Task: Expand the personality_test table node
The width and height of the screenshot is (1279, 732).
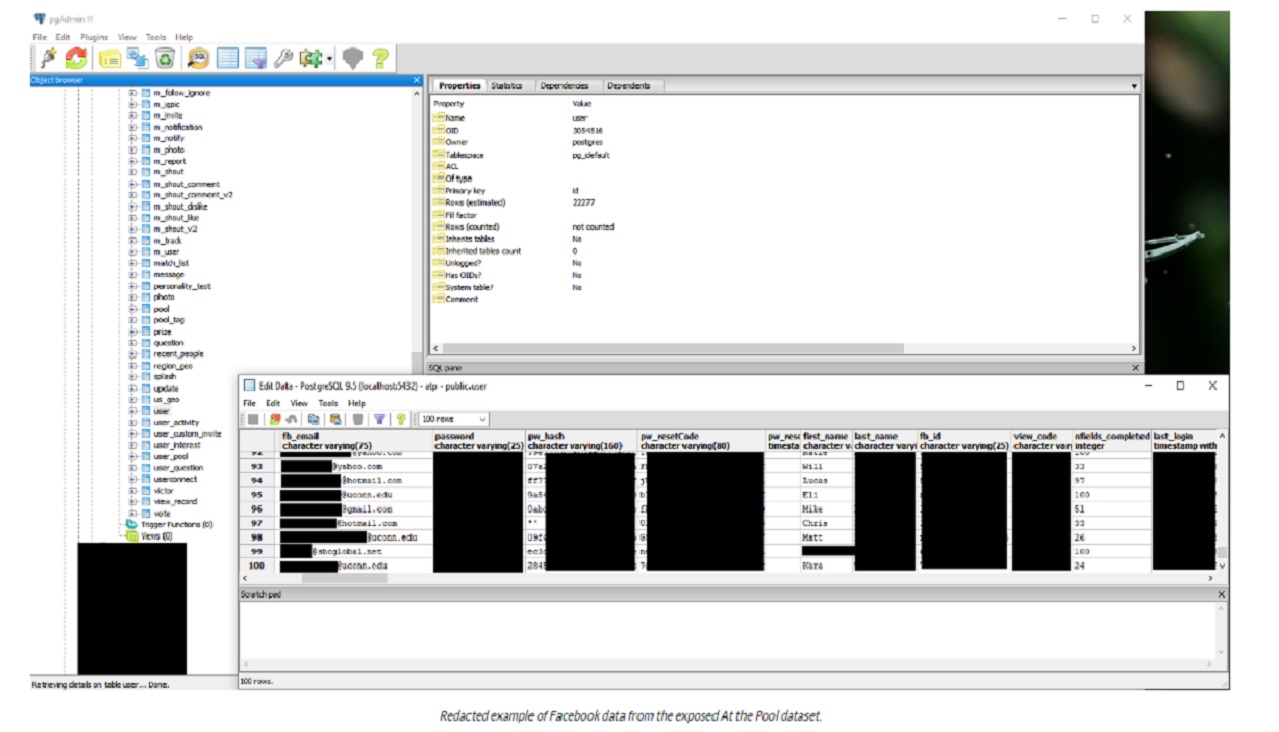Action: [132, 286]
